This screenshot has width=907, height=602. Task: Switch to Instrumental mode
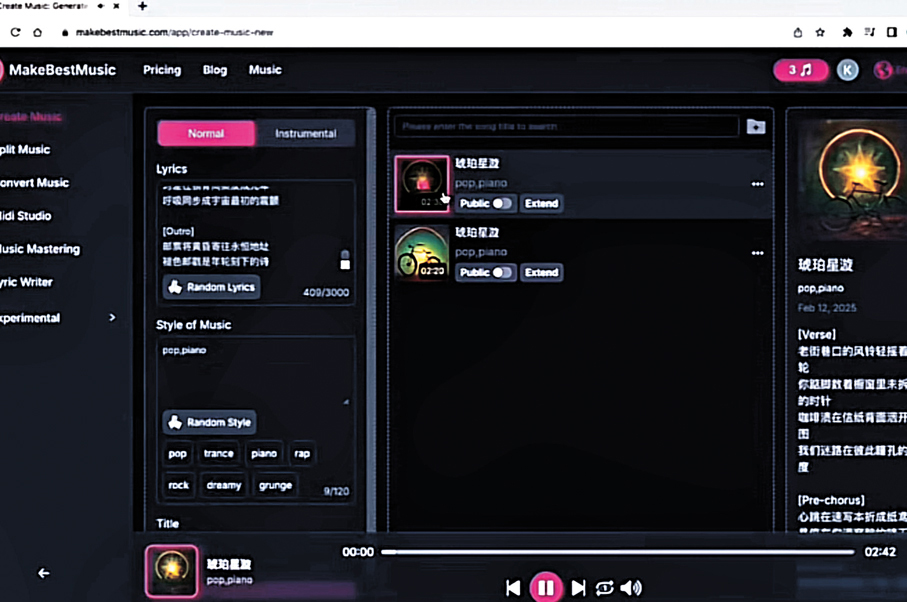[x=305, y=134]
